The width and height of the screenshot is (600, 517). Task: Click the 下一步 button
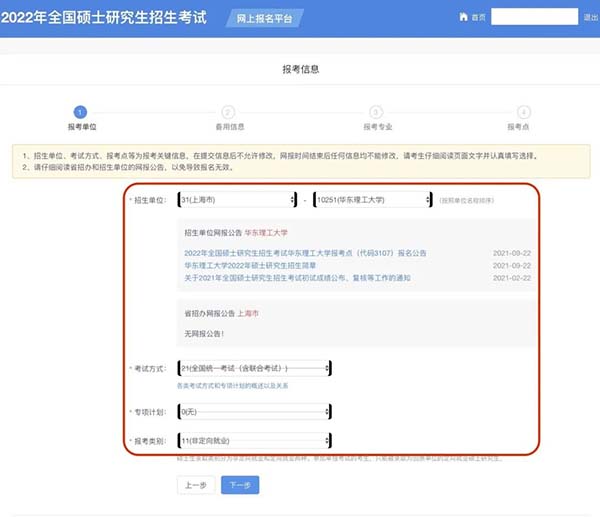point(240,485)
